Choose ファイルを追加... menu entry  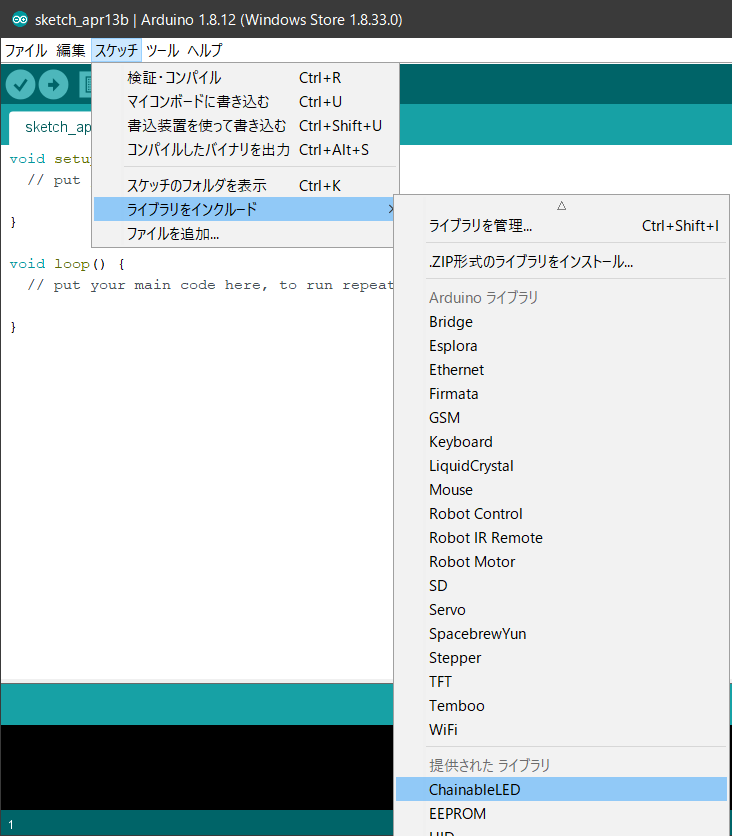[244, 234]
